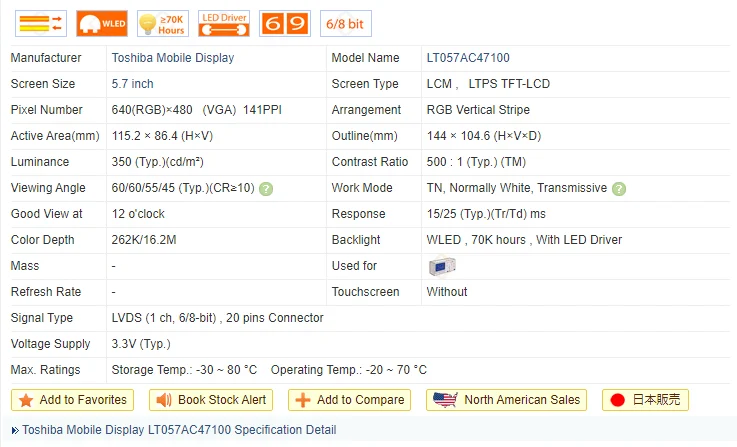737x447 pixels.
Task: Click the ≥70K Hours lightbulb icon
Action: point(163,24)
